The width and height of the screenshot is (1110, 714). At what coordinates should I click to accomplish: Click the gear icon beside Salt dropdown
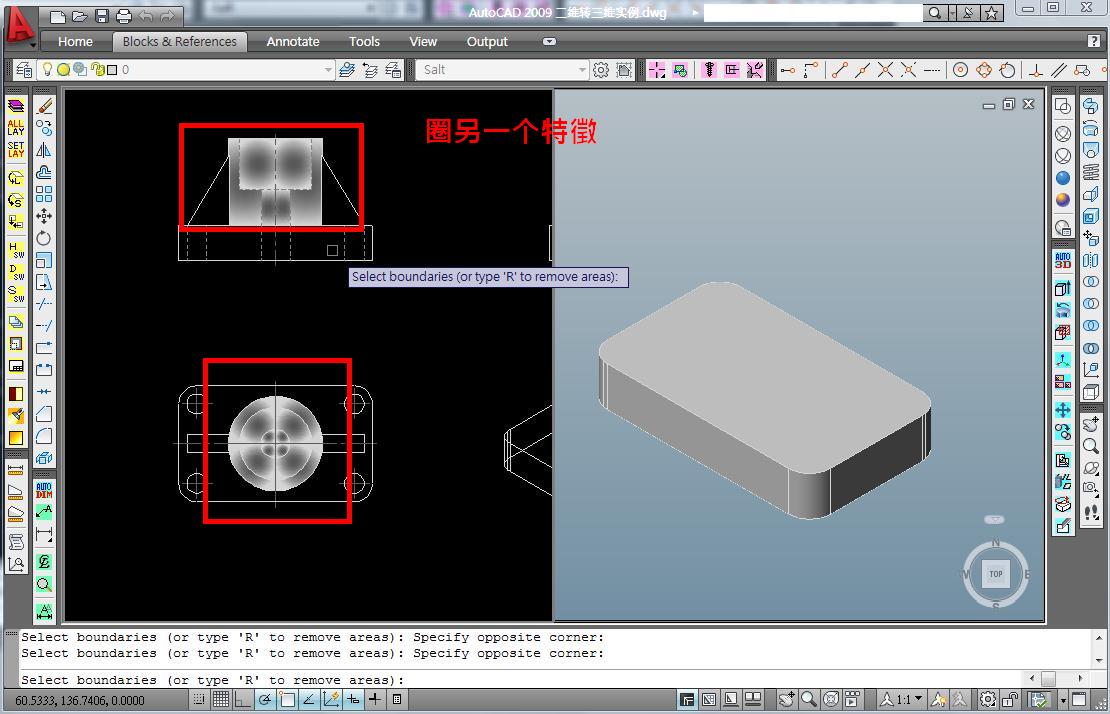coord(600,69)
